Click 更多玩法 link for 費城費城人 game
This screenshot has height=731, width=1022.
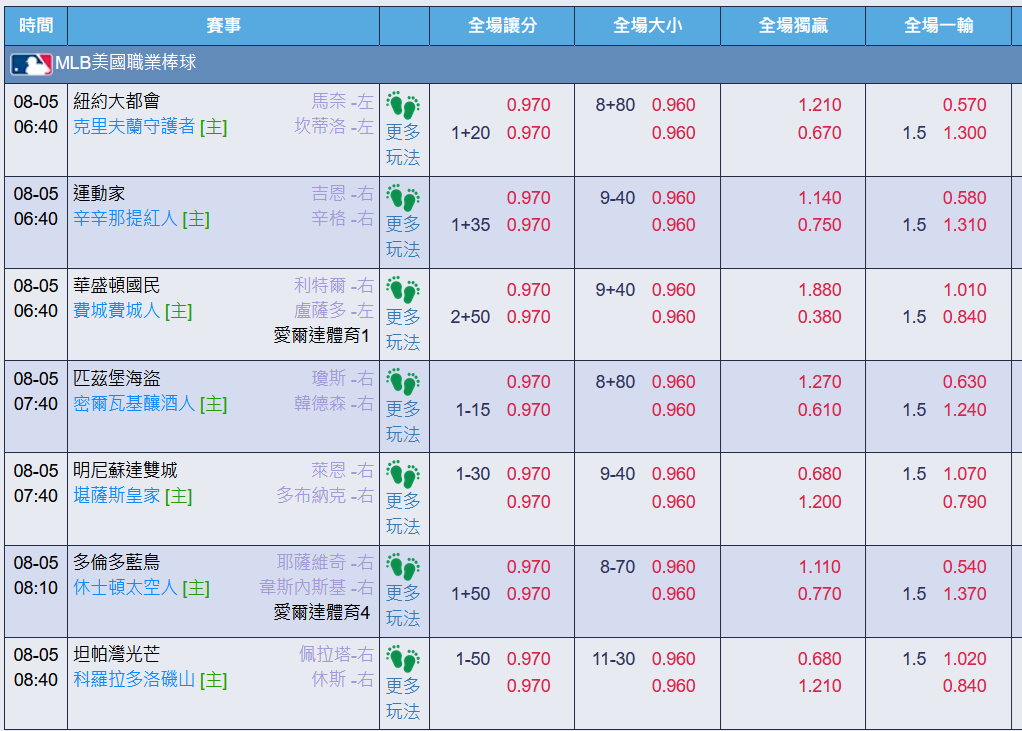point(403,329)
